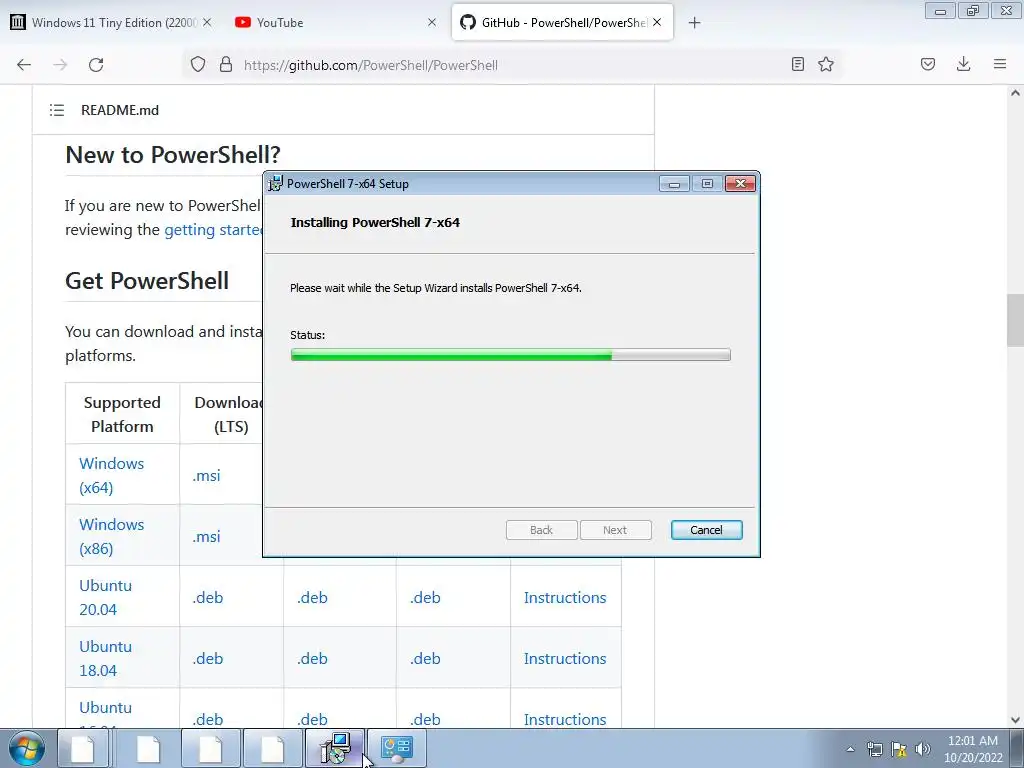Toggle reader view icon in address bar
This screenshot has height=768, width=1024.
[x=797, y=64]
